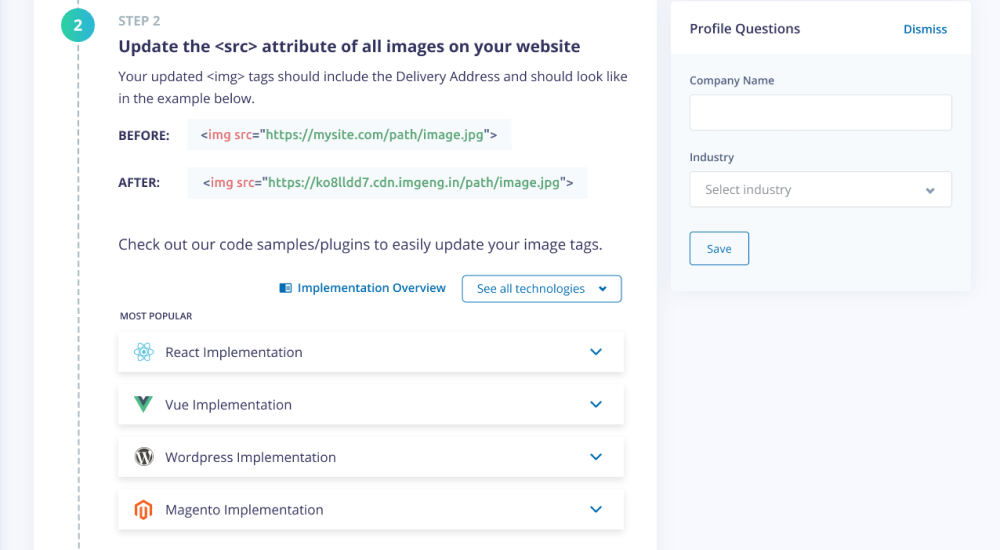Viewport: 1000px width, 550px height.
Task: Open the Select industry dropdown
Action: pyautogui.click(x=820, y=190)
